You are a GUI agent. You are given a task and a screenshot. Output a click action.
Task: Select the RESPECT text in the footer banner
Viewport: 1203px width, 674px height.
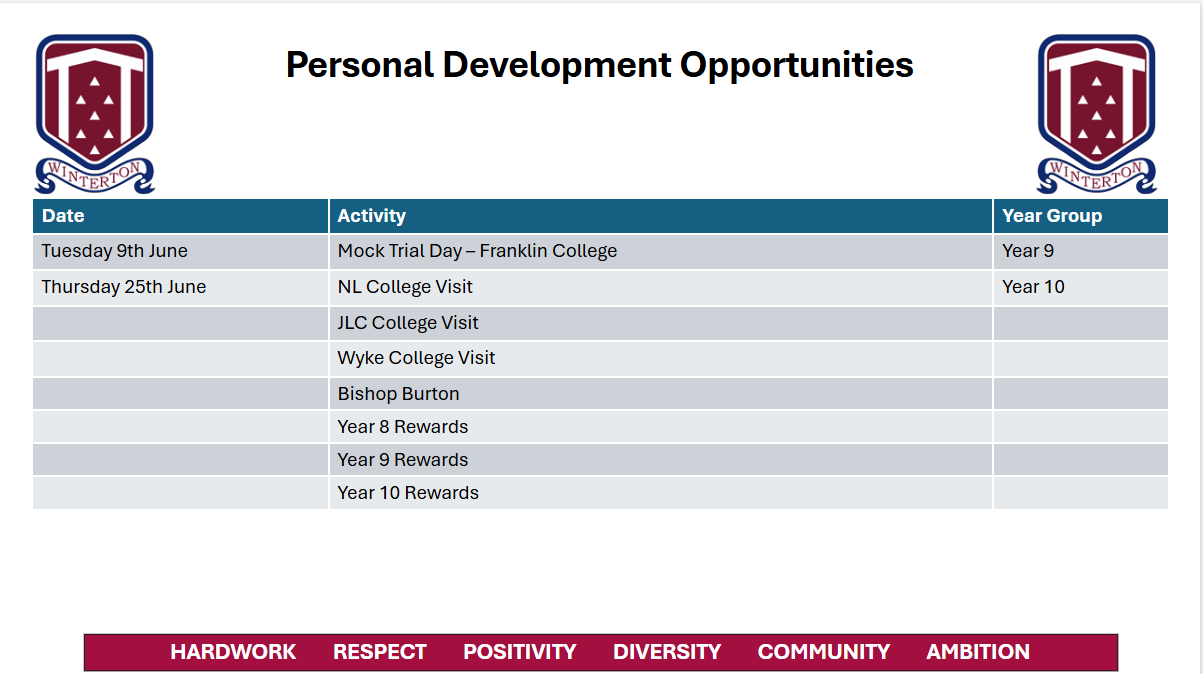(x=380, y=652)
